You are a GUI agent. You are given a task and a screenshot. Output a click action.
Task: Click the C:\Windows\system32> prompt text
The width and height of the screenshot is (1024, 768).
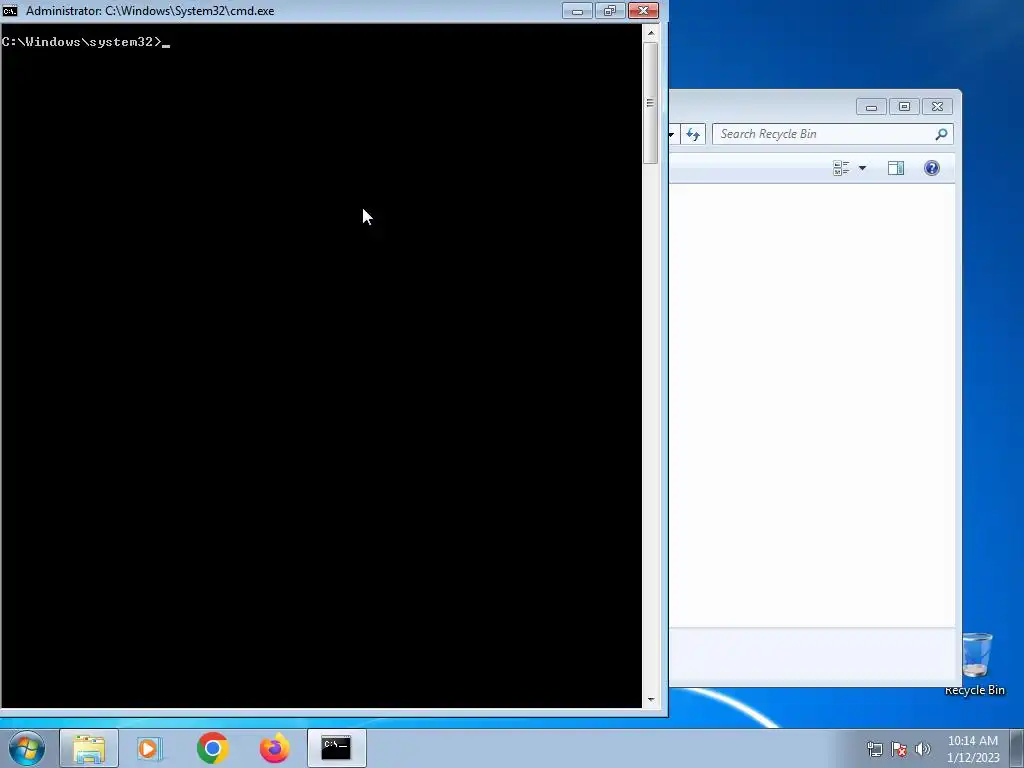point(82,42)
